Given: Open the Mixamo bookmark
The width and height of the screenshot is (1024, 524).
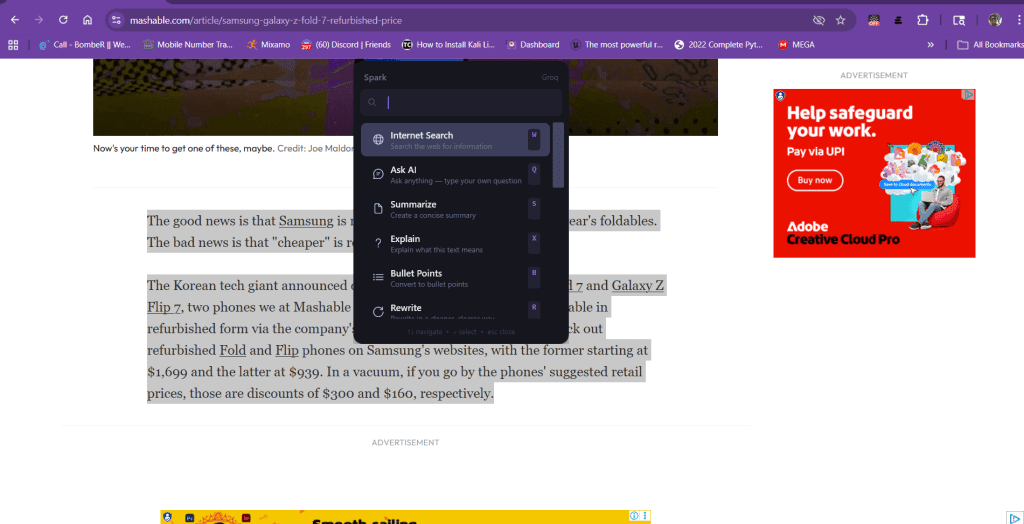Looking at the screenshot, I should (268, 45).
